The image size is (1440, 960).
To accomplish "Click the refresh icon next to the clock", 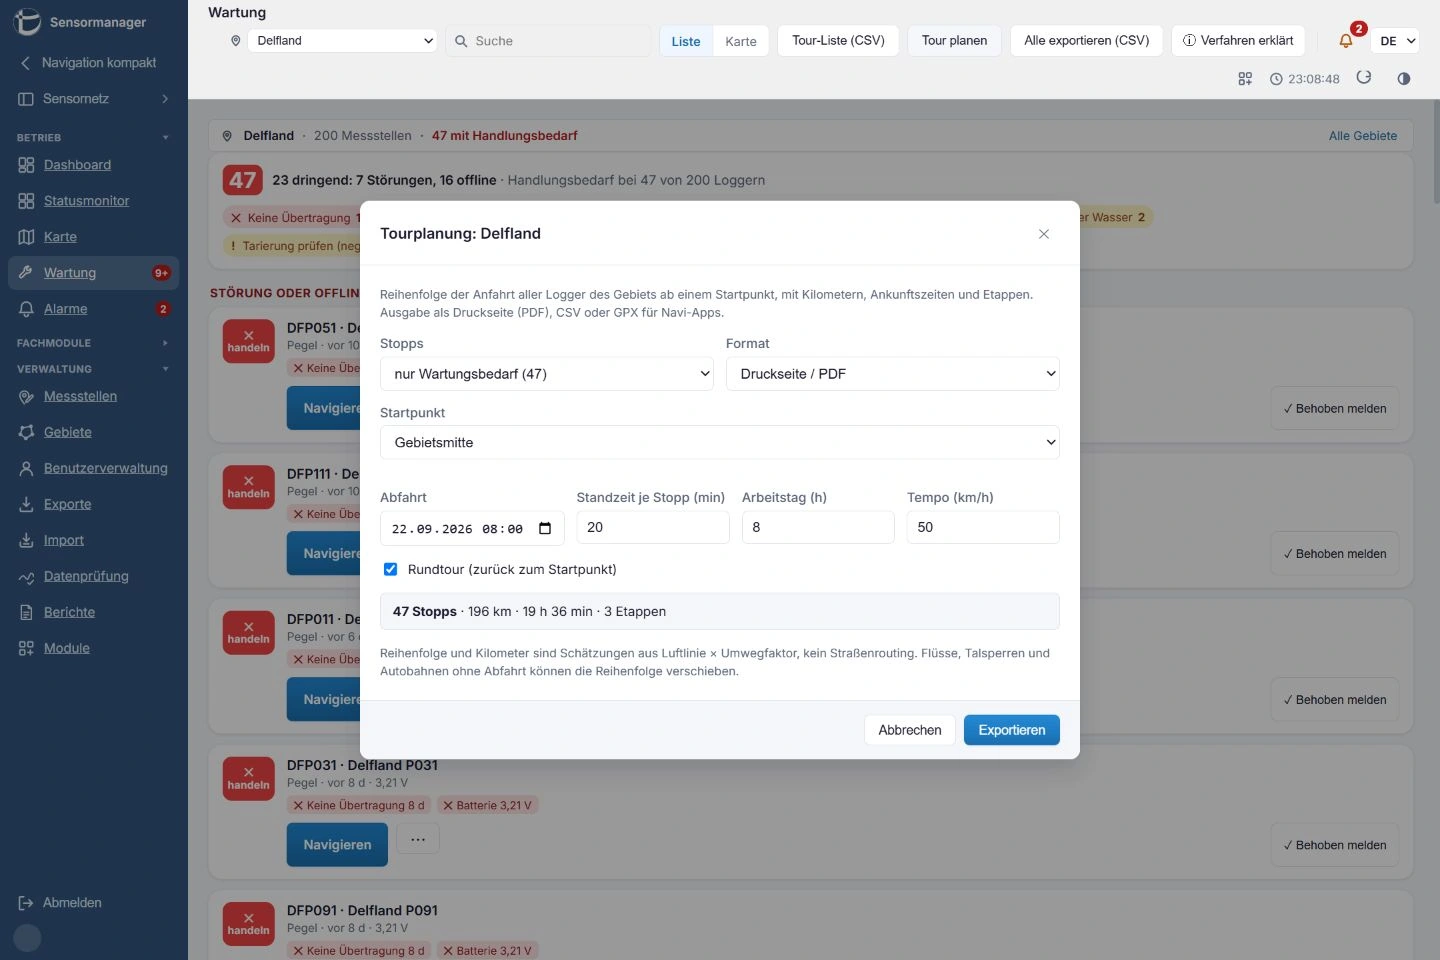I will point(1364,78).
